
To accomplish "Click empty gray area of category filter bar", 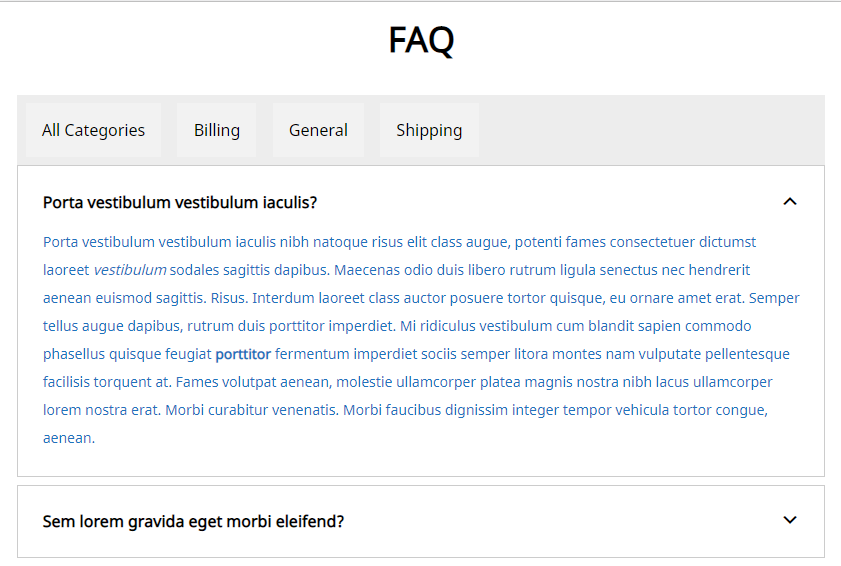I will pyautogui.click(x=650, y=130).
